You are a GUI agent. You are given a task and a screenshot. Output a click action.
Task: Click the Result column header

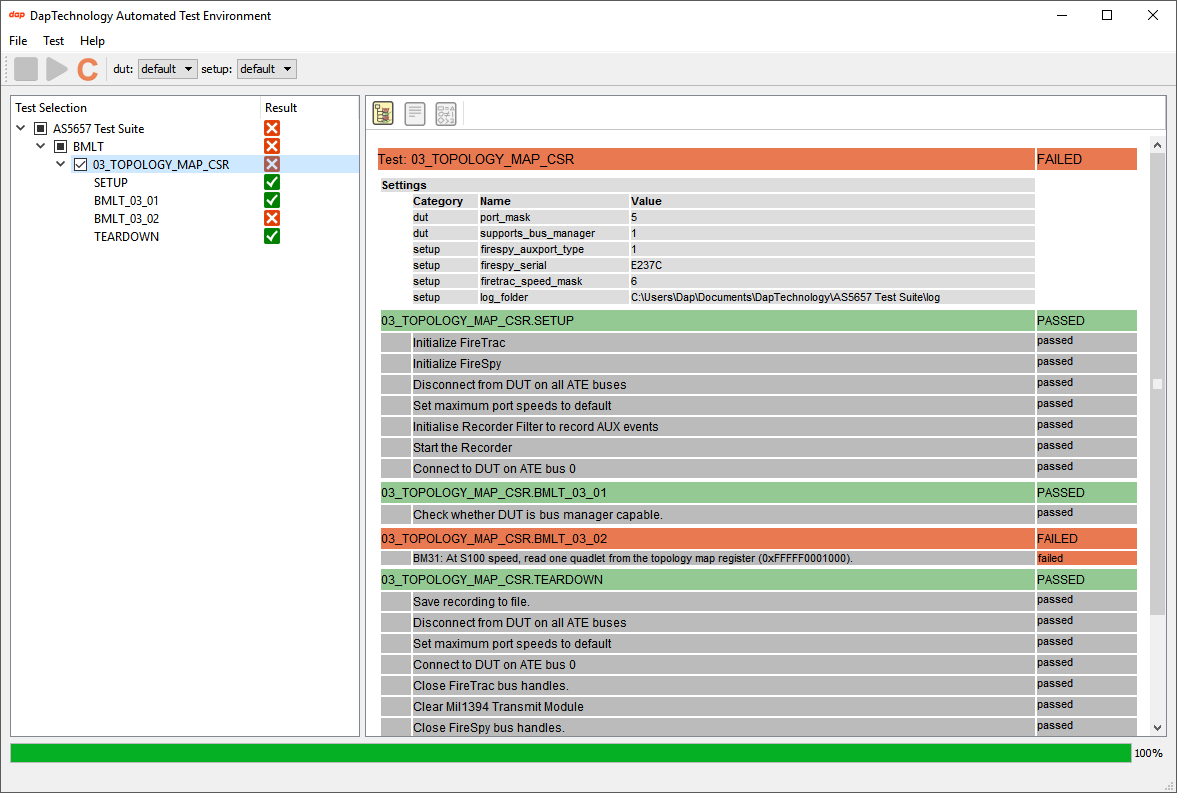point(309,107)
